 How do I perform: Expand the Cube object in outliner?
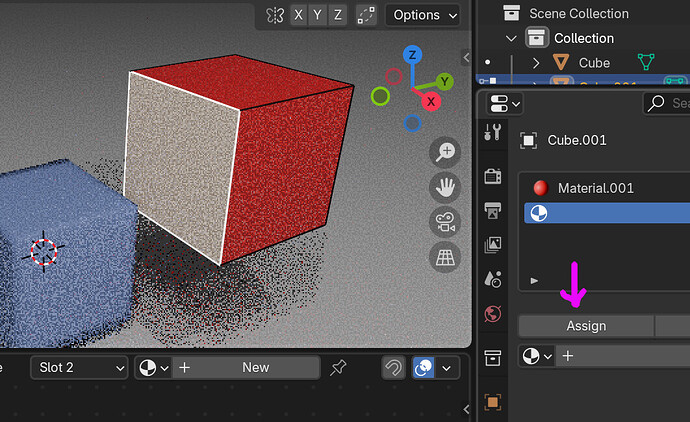(536, 63)
